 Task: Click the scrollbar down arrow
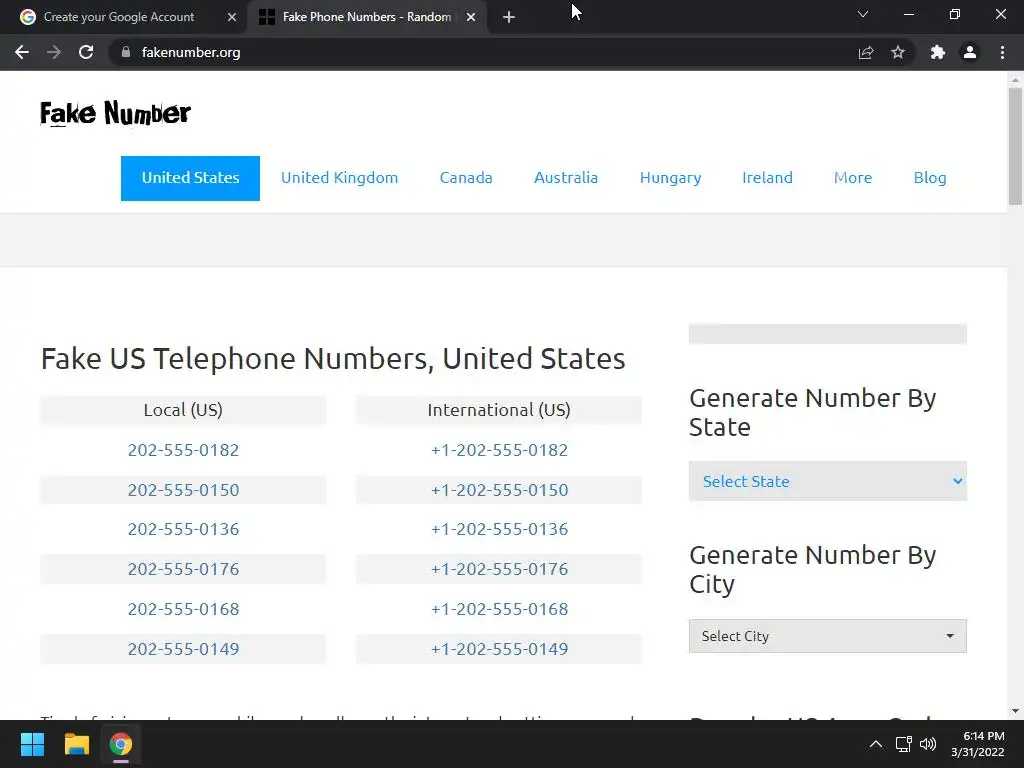tap(1015, 711)
